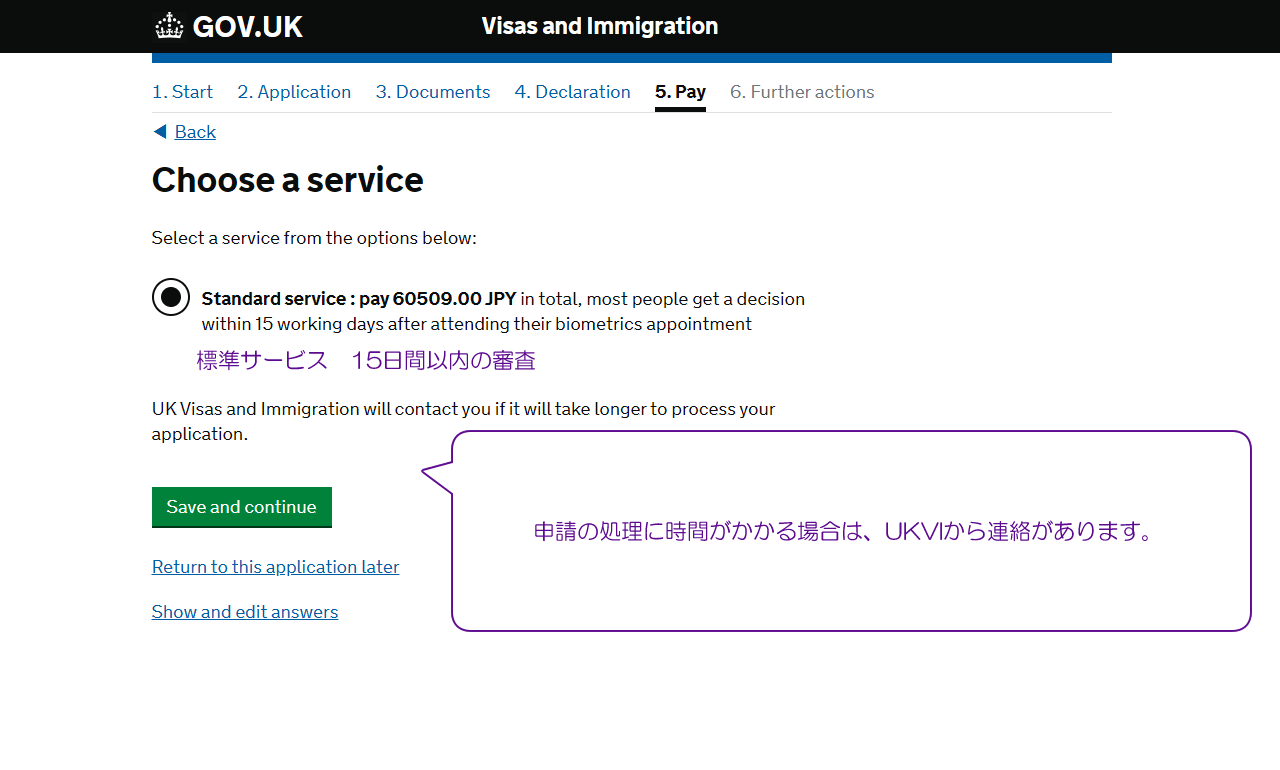1280x770 pixels.
Task: Click the GOV.UK crown logo
Action: 170,26
